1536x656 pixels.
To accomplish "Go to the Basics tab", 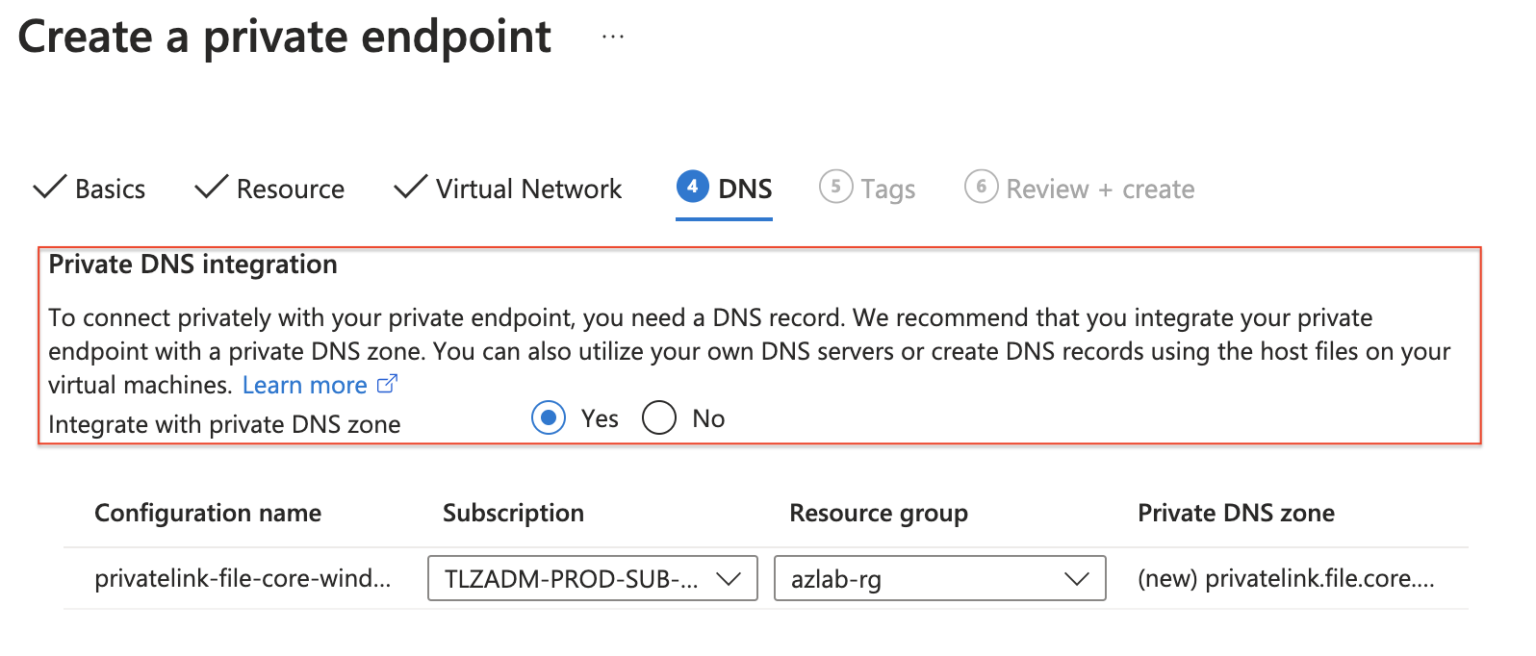I will [89, 189].
